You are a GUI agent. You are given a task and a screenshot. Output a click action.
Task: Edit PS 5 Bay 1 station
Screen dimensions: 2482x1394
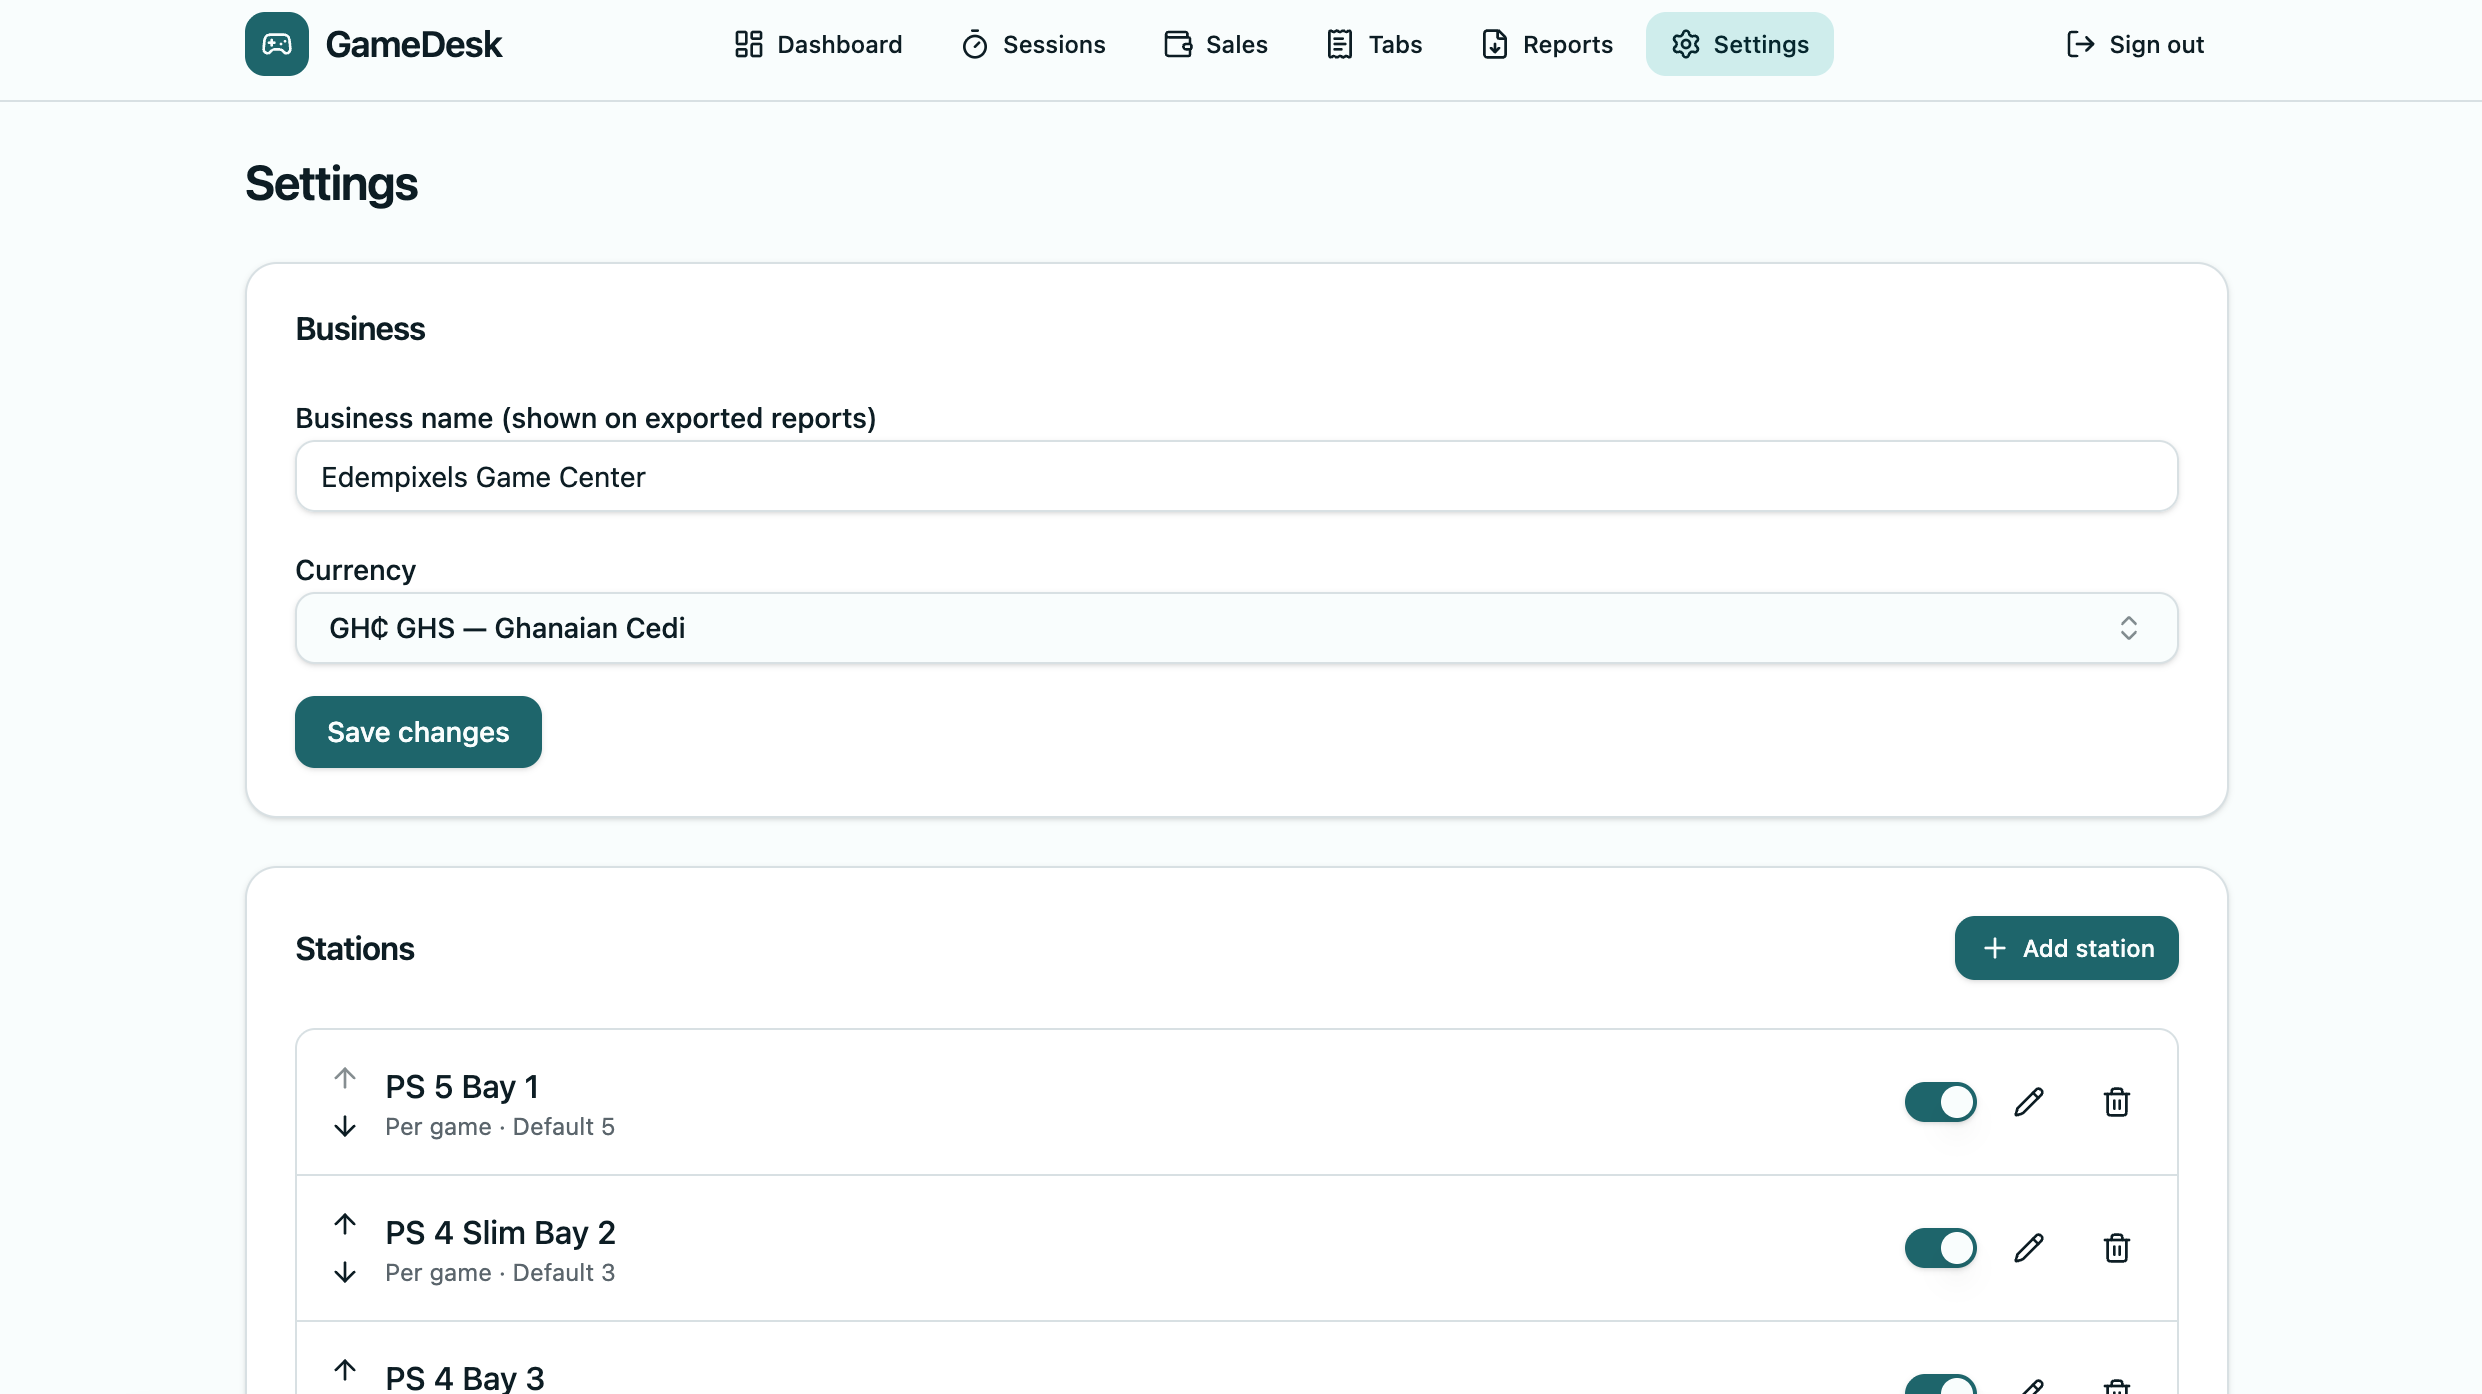[2029, 1102]
